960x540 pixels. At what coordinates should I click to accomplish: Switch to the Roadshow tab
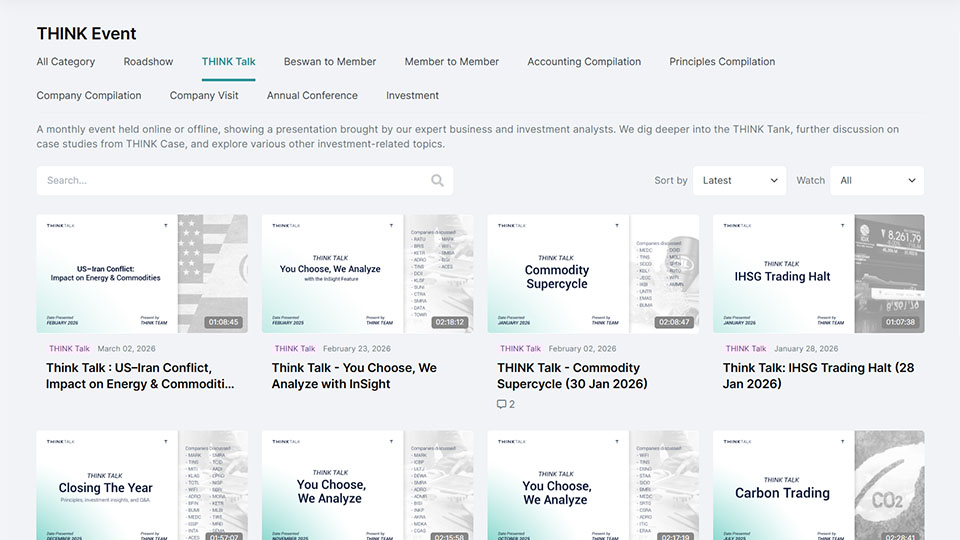(148, 62)
